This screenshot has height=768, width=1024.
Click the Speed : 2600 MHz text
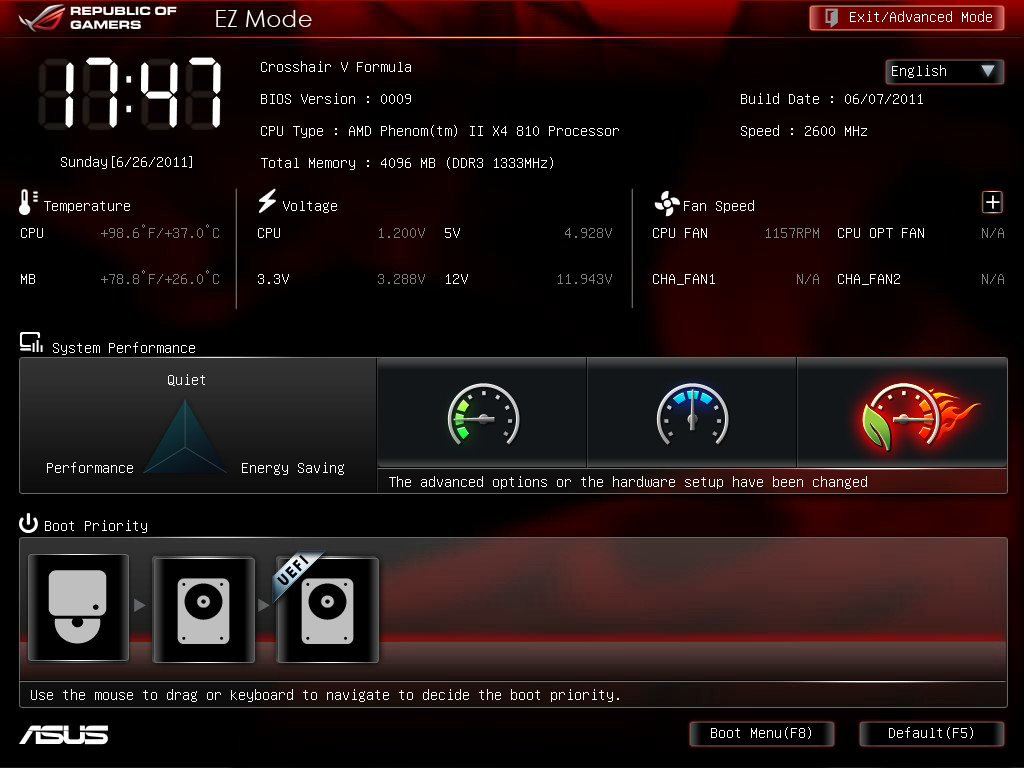pos(804,131)
